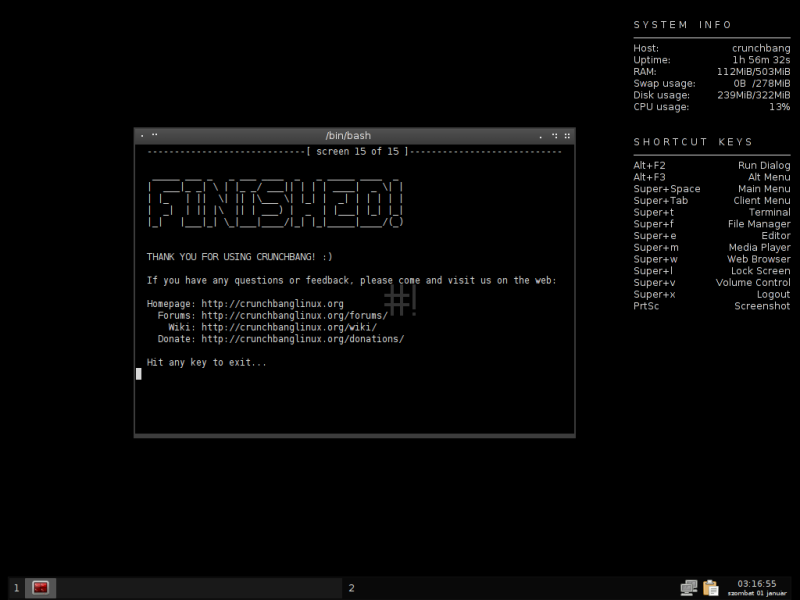Image resolution: width=800 pixels, height=600 pixels.
Task: Click the two-dot button in the terminal titlebar
Action: click(x=155, y=135)
